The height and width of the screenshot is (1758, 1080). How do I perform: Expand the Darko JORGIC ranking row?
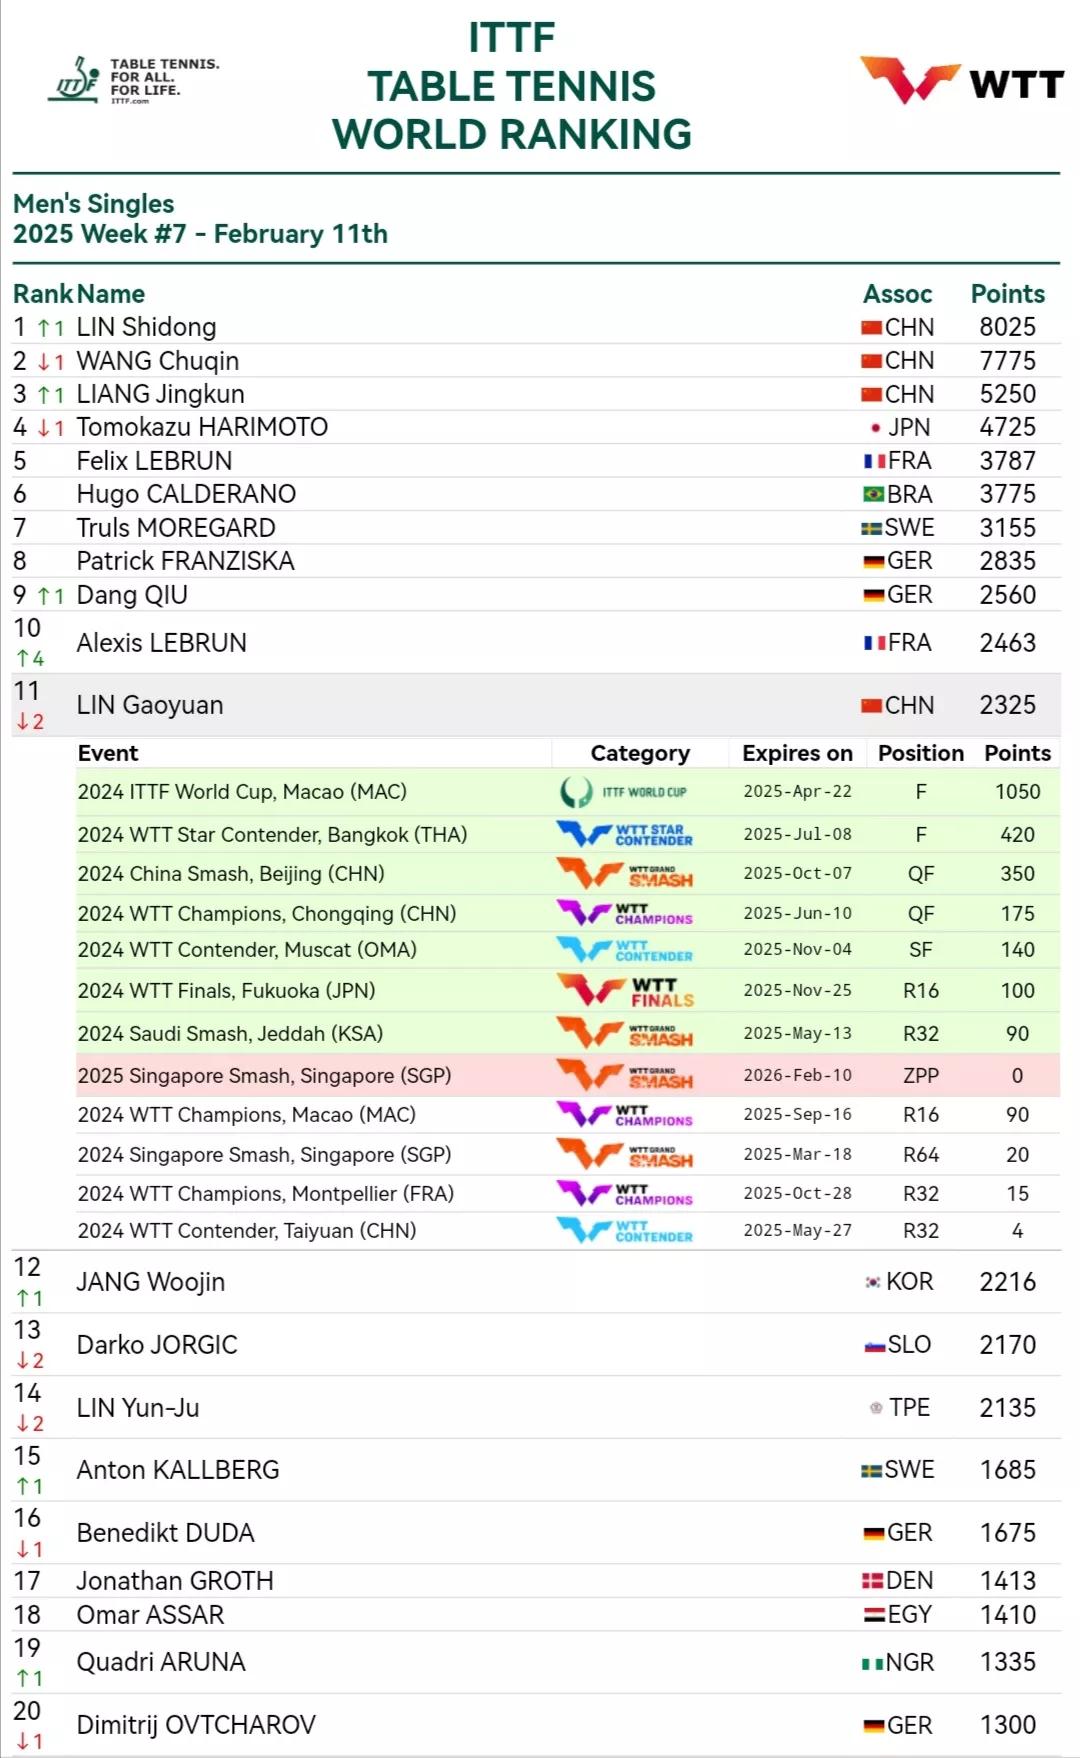pos(536,1345)
